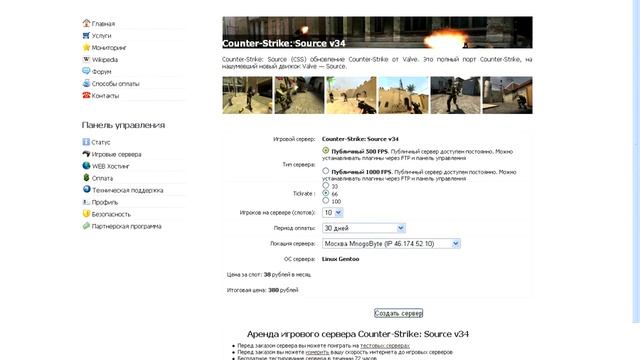Open the Безопасность panel link

pos(111,214)
